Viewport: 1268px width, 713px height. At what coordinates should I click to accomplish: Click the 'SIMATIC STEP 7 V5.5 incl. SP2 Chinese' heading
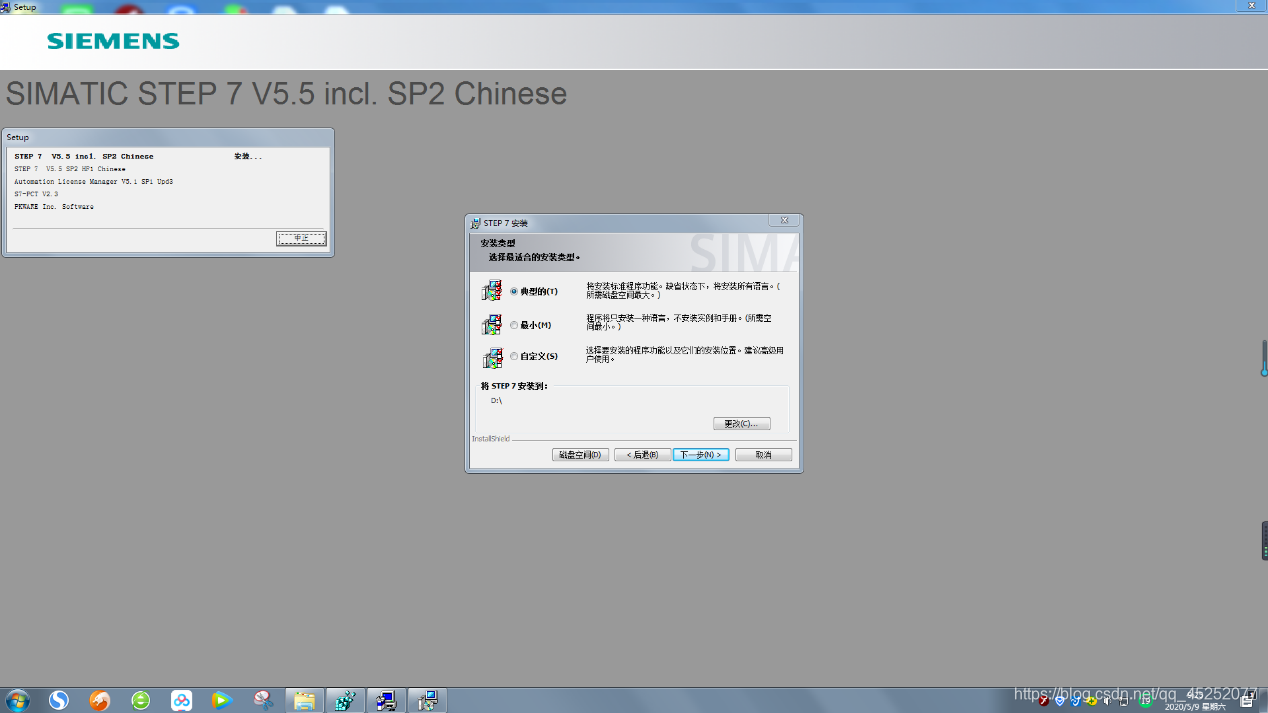pos(286,94)
